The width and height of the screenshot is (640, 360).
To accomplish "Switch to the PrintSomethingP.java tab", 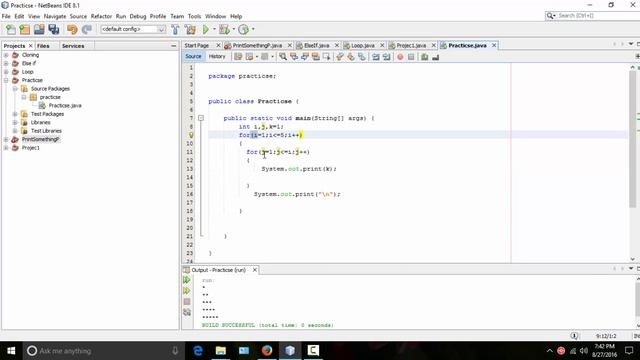I will pyautogui.click(x=257, y=45).
